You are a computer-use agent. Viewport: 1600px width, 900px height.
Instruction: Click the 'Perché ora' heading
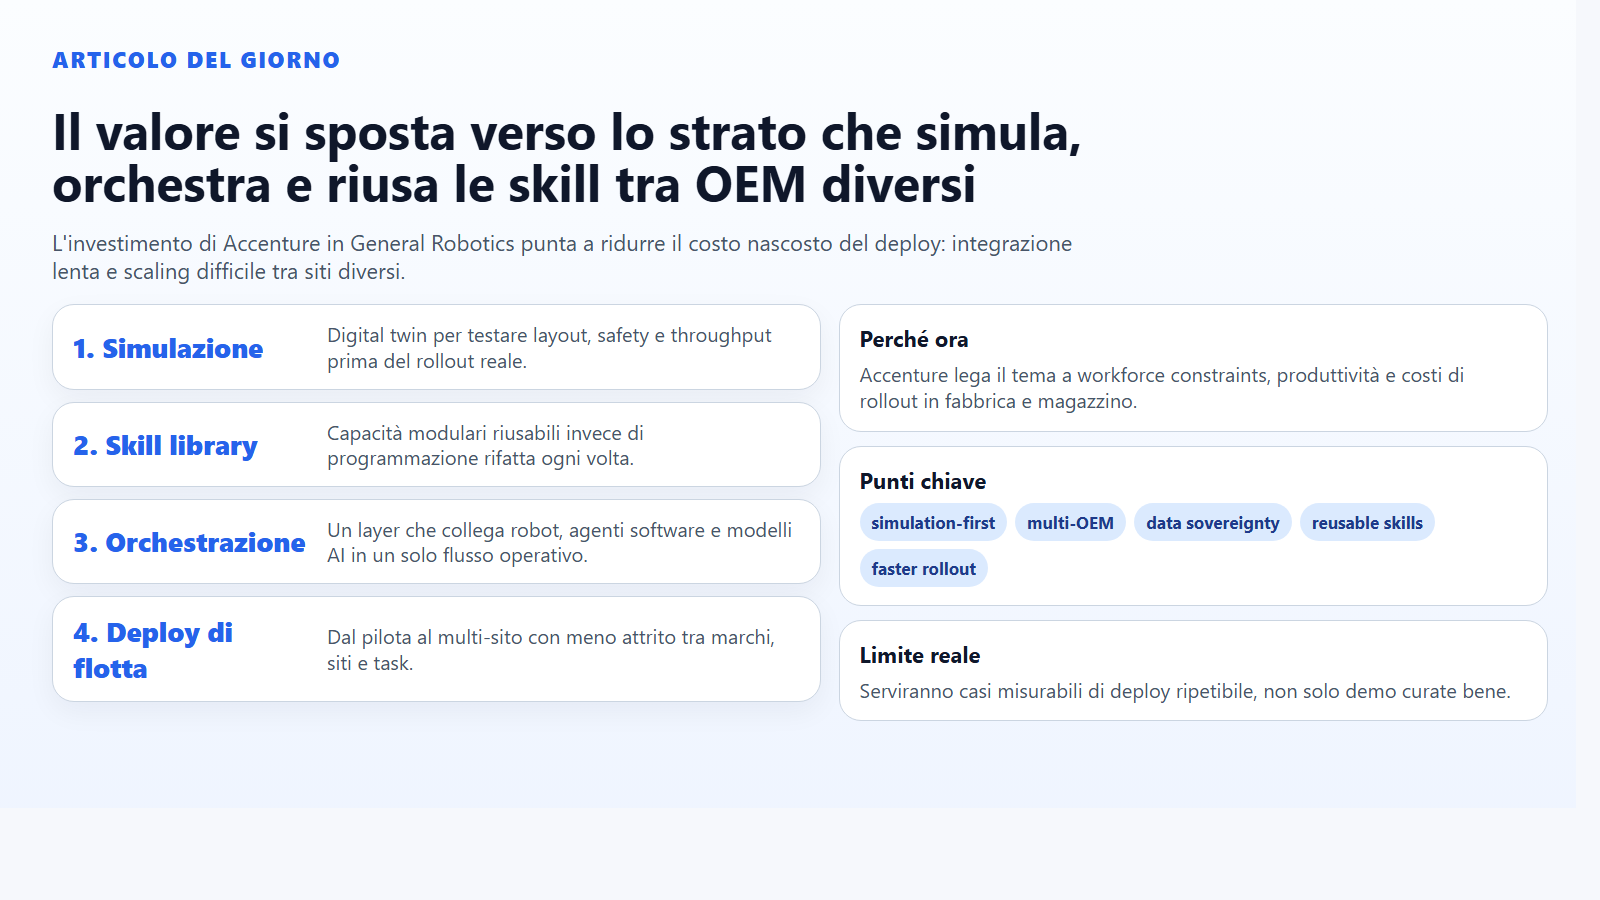(x=913, y=340)
